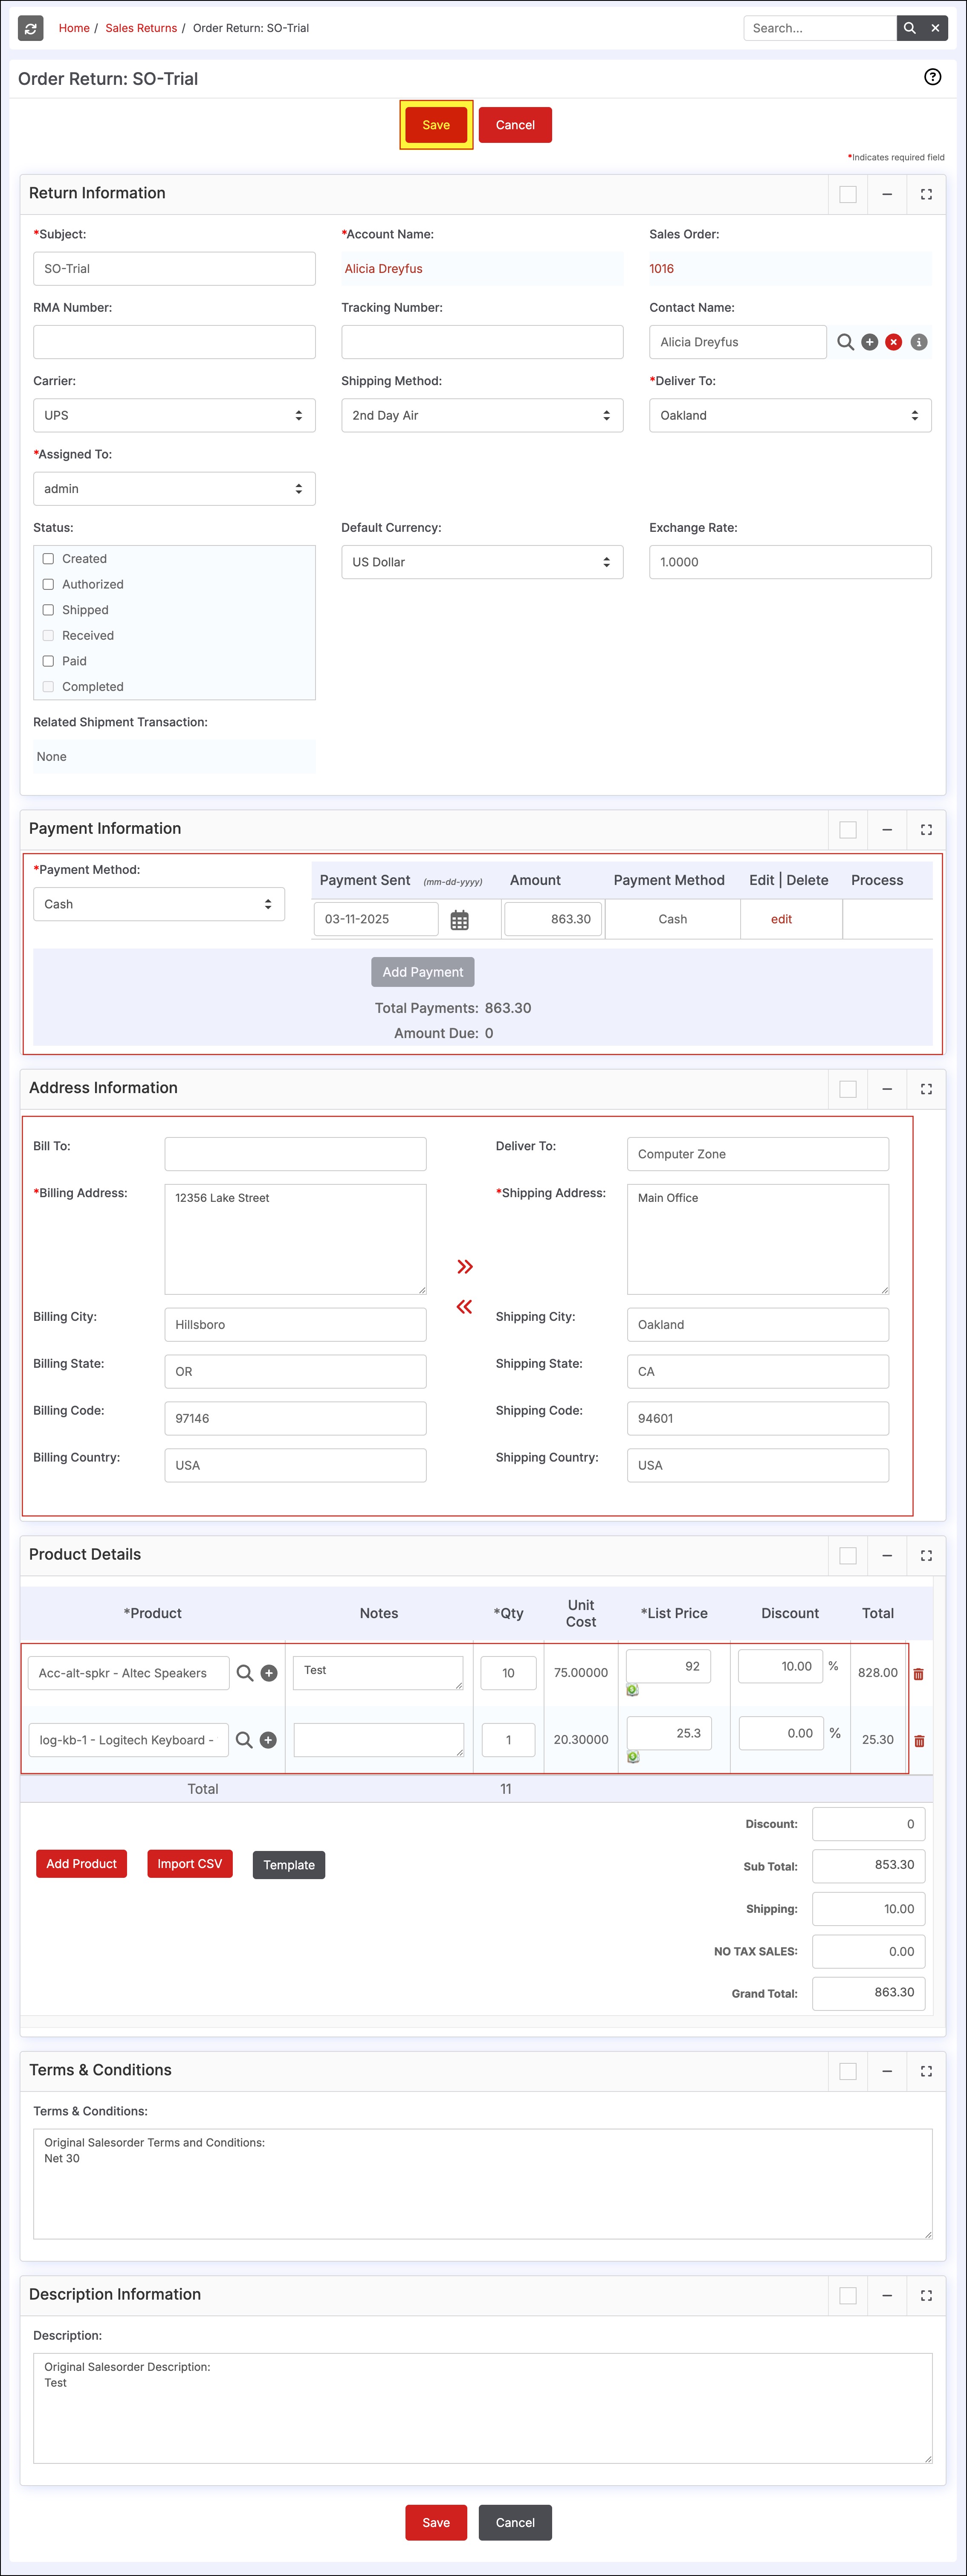Open Shipping Method dropdown 2nd Day Air
The height and width of the screenshot is (2576, 967).
(x=482, y=416)
